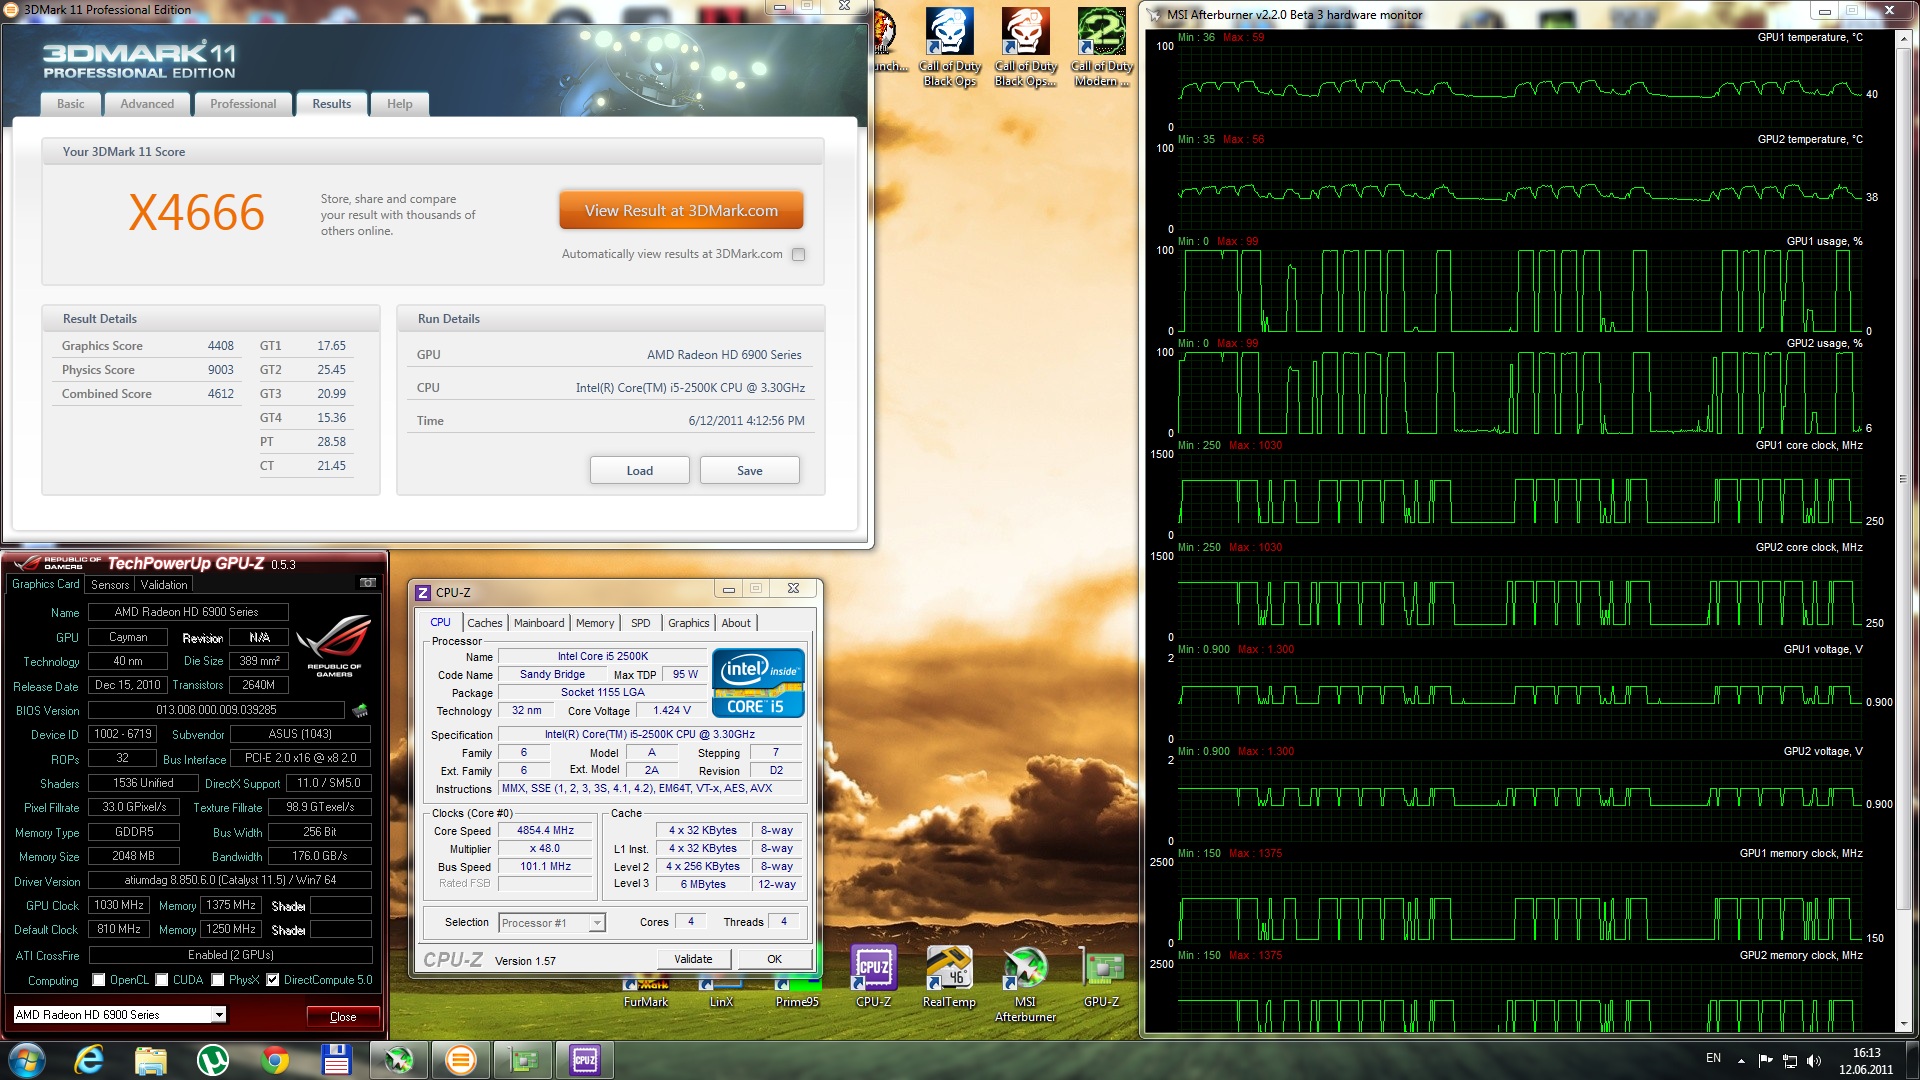Launch the FurMark desktop shortcut
Image resolution: width=1920 pixels, height=1080 pixels.
tap(645, 992)
